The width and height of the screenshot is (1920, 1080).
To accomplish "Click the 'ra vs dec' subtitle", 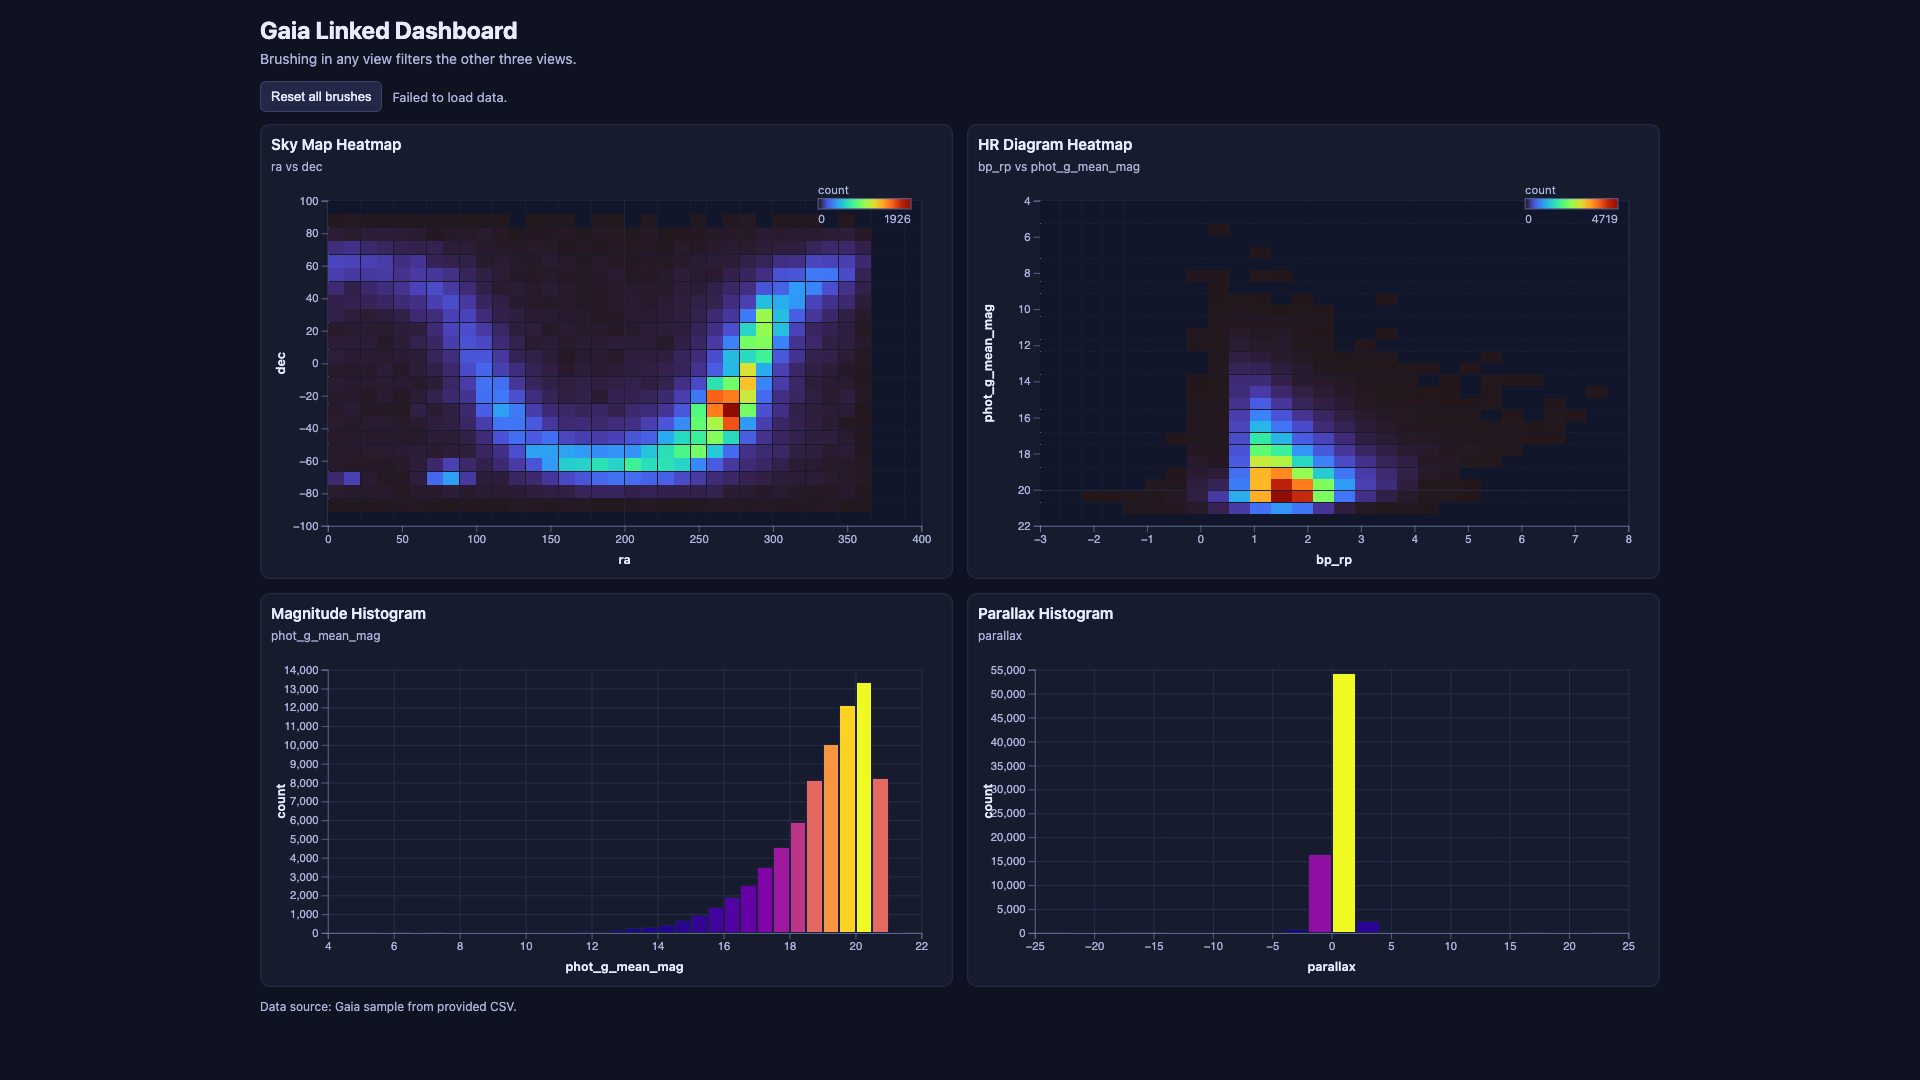I will pyautogui.click(x=296, y=167).
